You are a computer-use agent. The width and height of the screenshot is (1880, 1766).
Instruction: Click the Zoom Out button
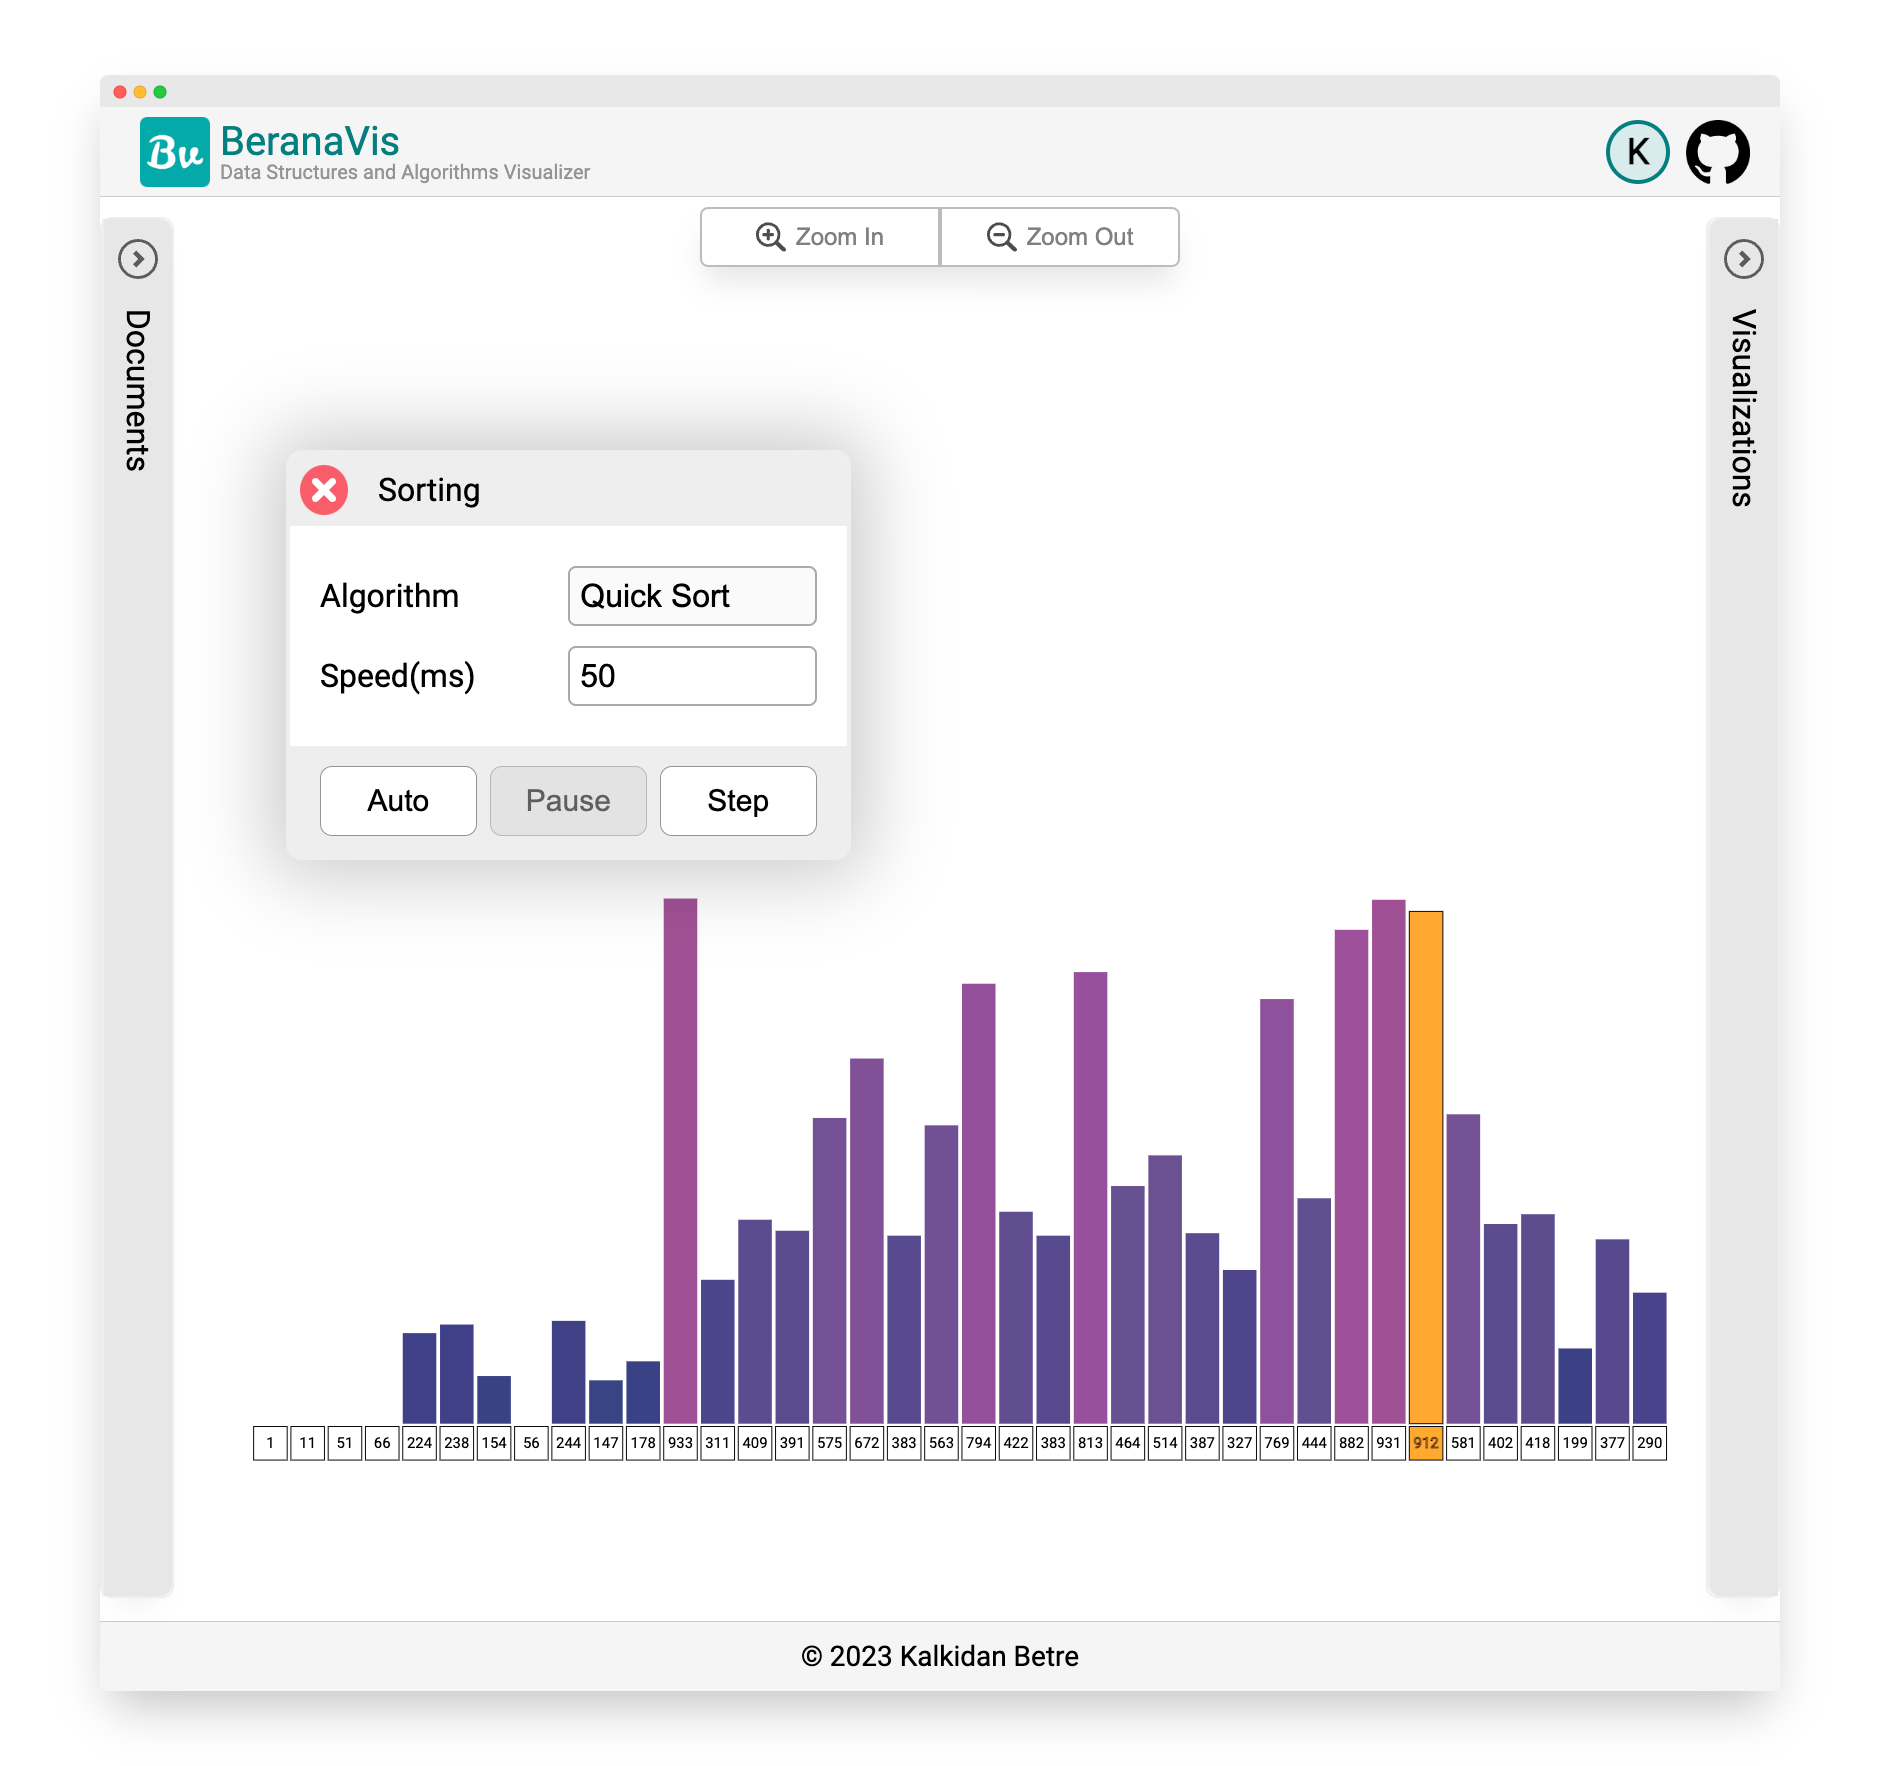[1060, 237]
